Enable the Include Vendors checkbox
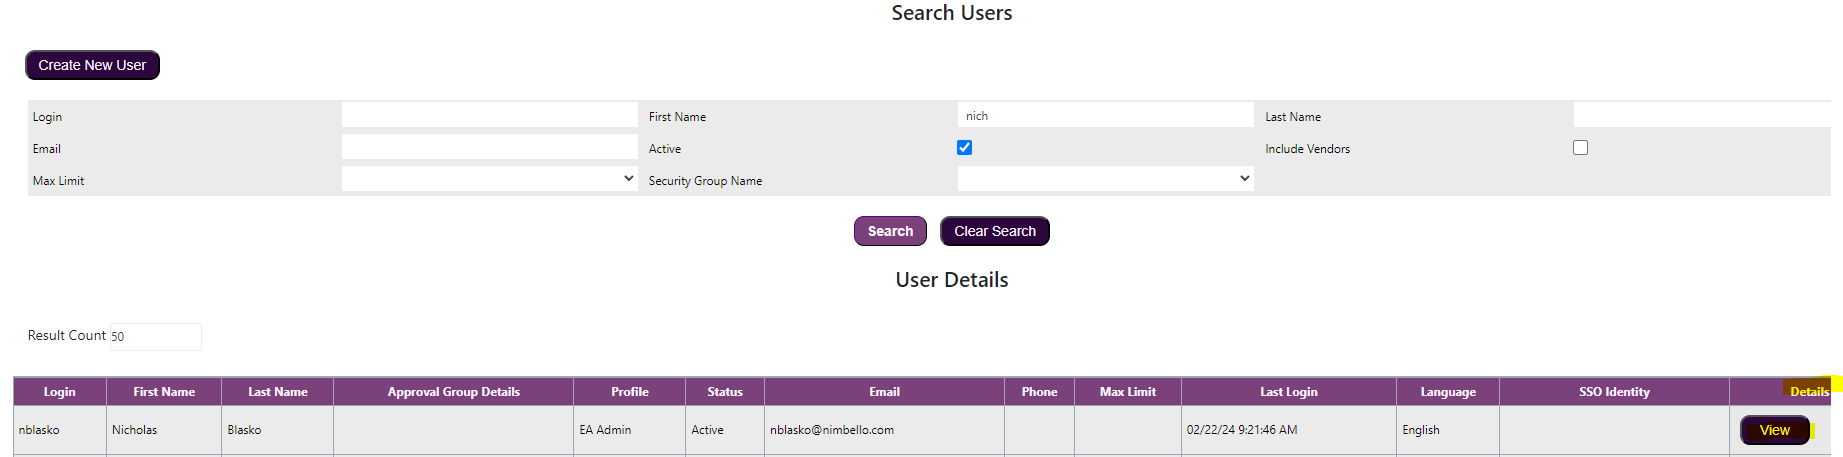Viewport: 1843px width, 457px height. click(x=1581, y=148)
